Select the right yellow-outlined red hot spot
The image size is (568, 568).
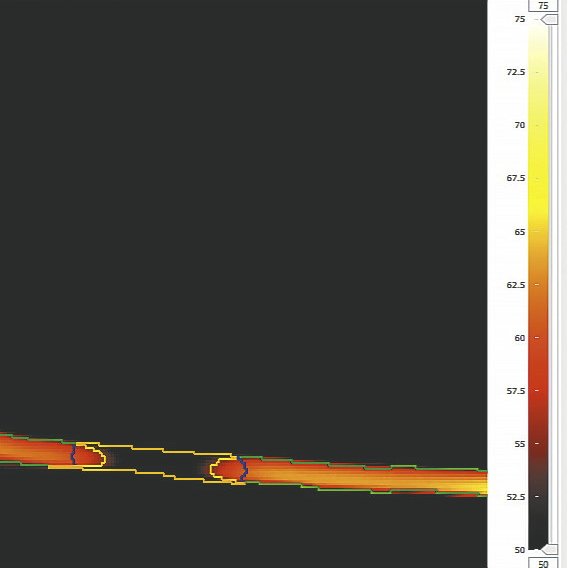pos(228,470)
